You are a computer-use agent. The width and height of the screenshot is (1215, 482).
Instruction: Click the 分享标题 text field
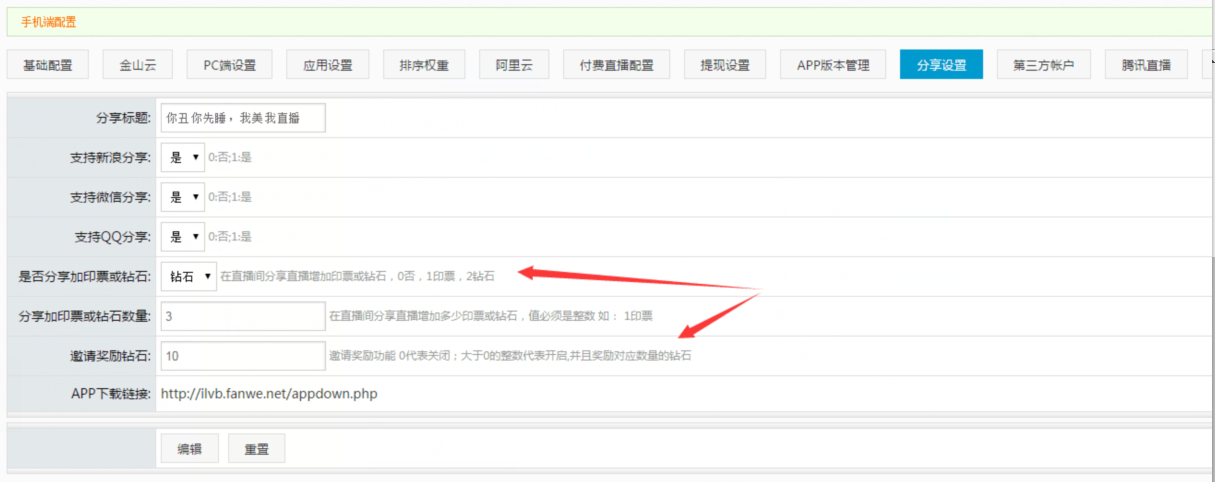coord(243,118)
